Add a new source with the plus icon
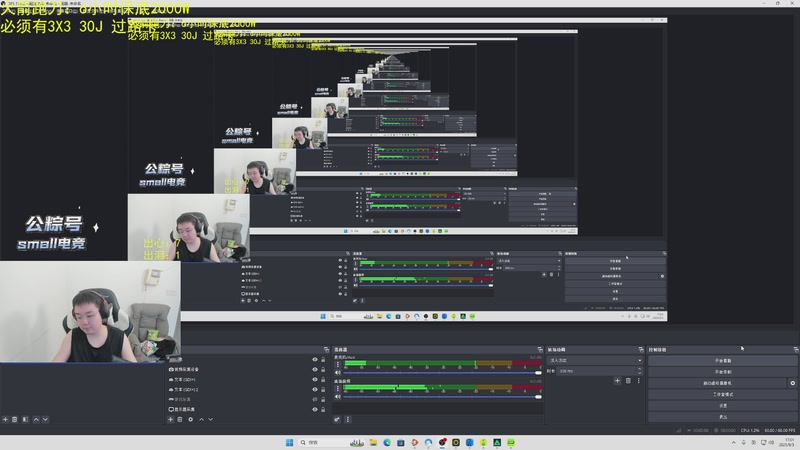The width and height of the screenshot is (800, 450). (170, 419)
